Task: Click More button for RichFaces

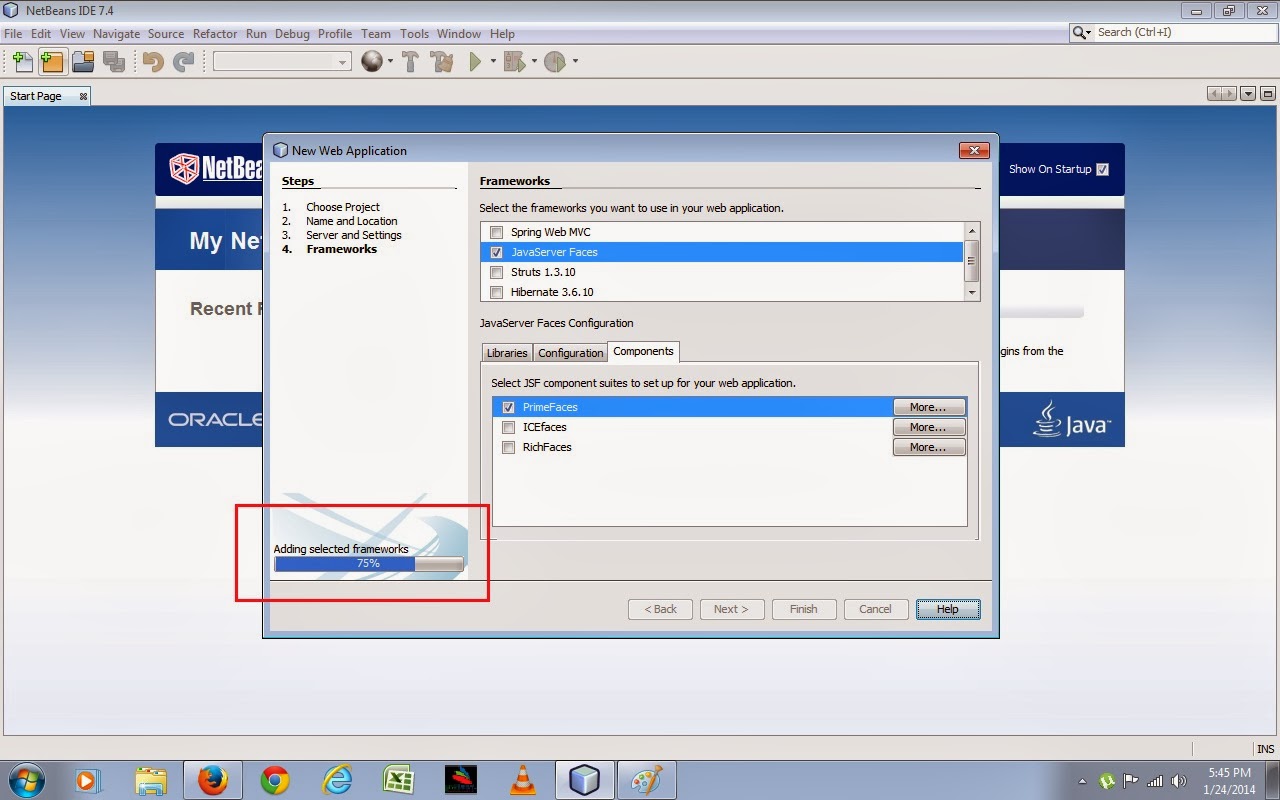Action: click(x=929, y=447)
